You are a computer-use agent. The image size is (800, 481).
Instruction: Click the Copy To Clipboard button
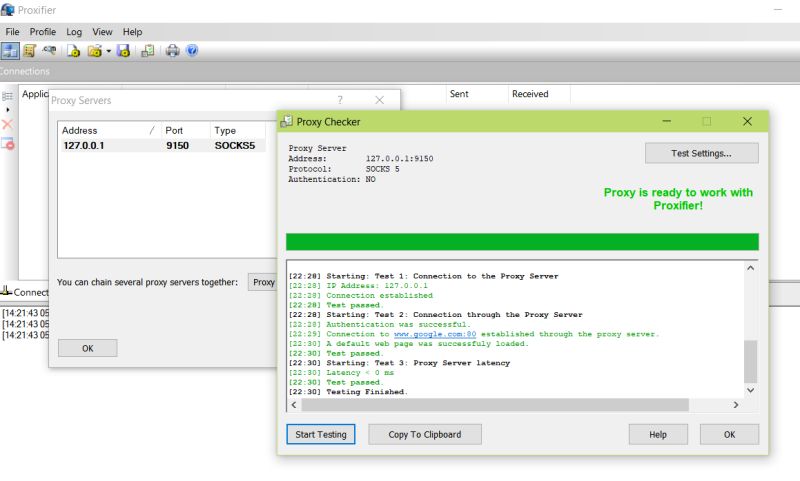pyautogui.click(x=425, y=434)
